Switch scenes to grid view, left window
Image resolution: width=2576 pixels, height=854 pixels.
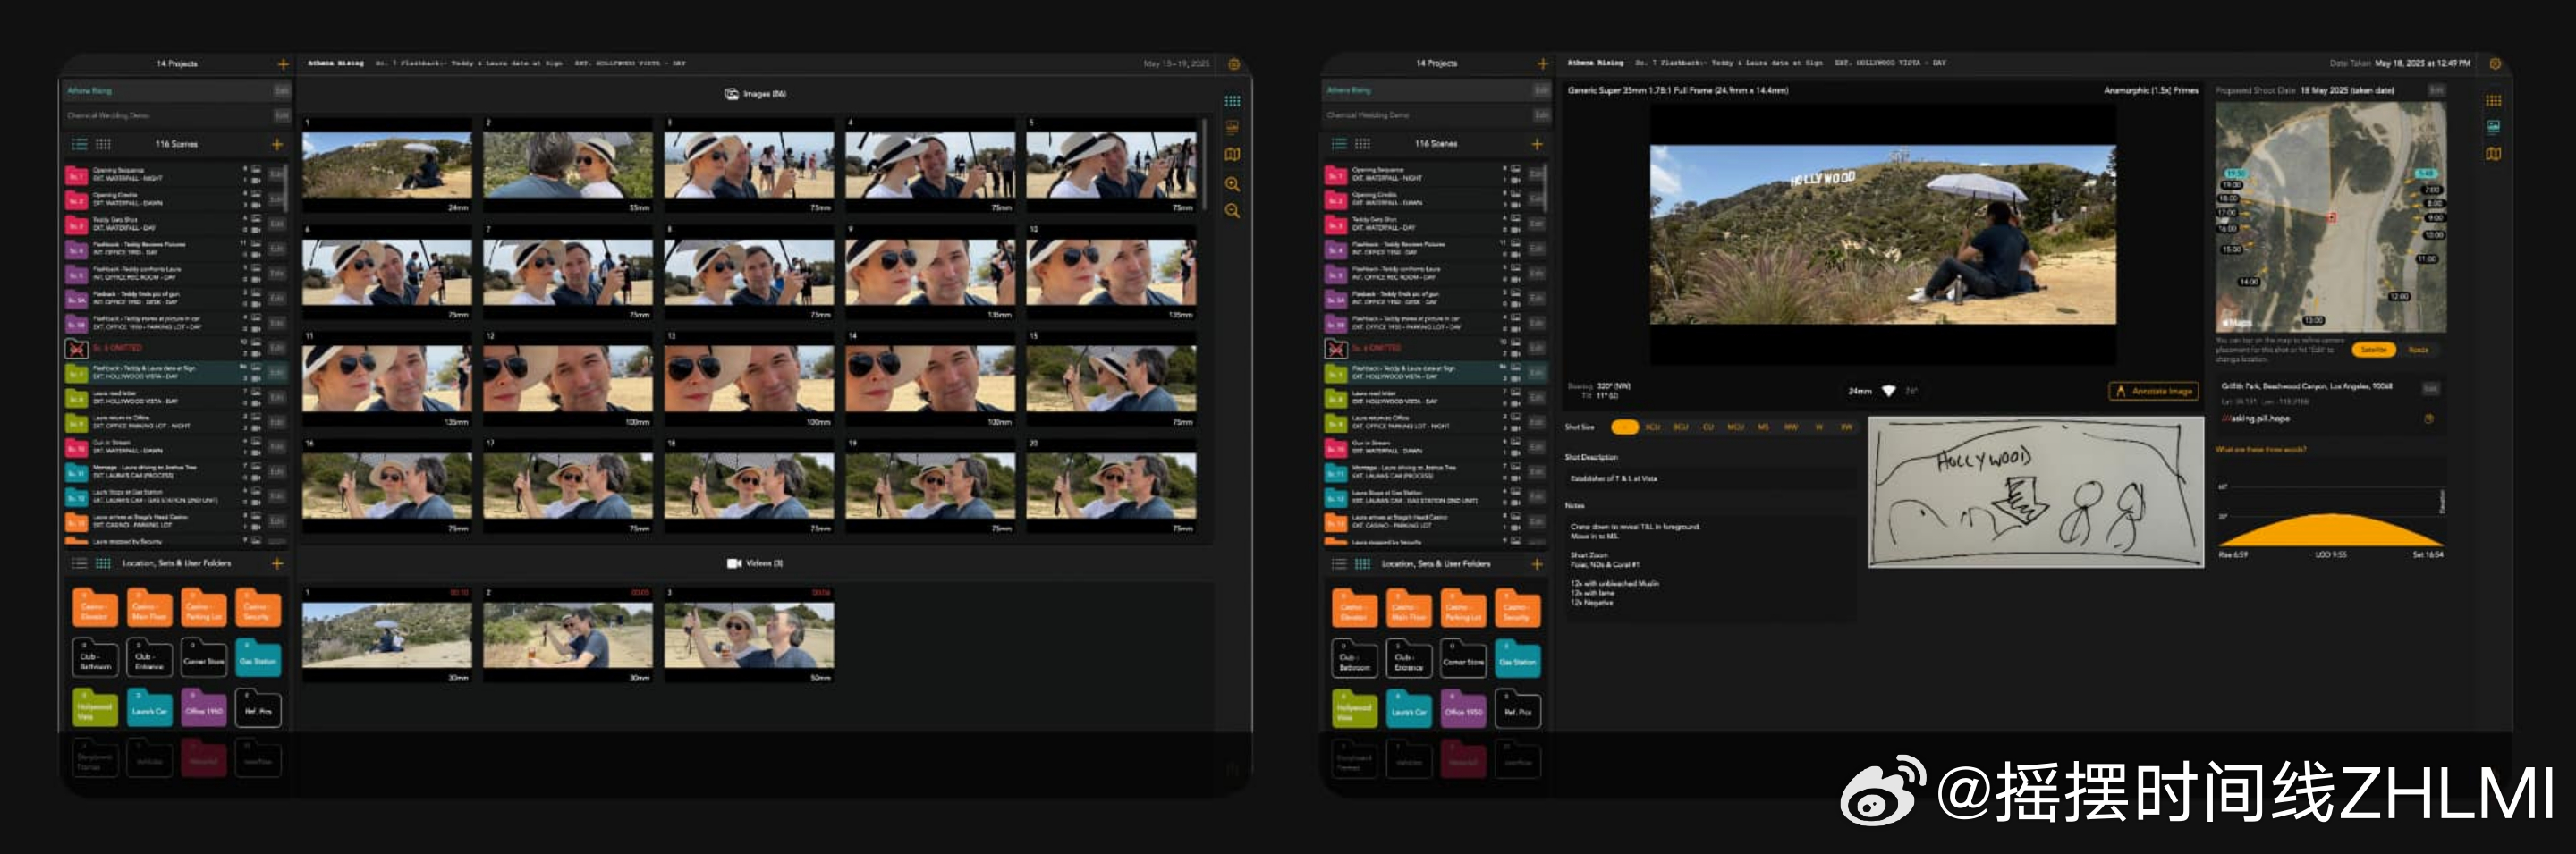click(x=102, y=145)
